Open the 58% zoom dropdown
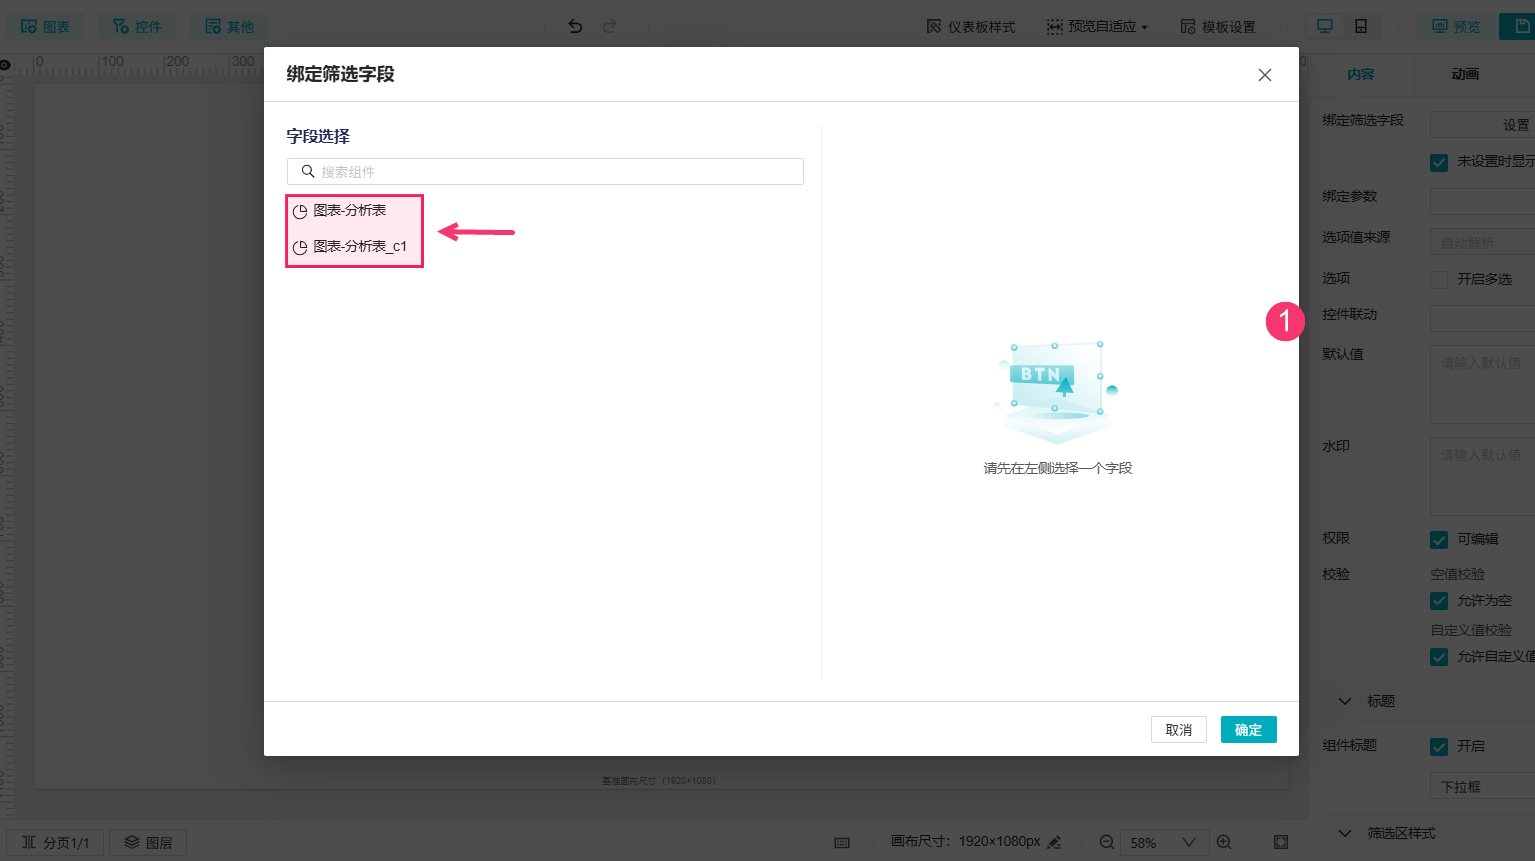 [x=1164, y=843]
